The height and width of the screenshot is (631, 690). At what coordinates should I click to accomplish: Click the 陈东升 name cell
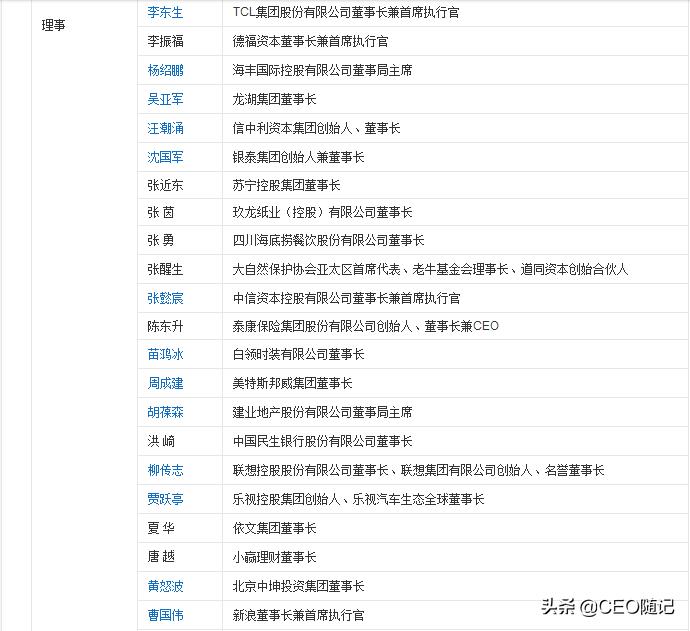tap(165, 326)
